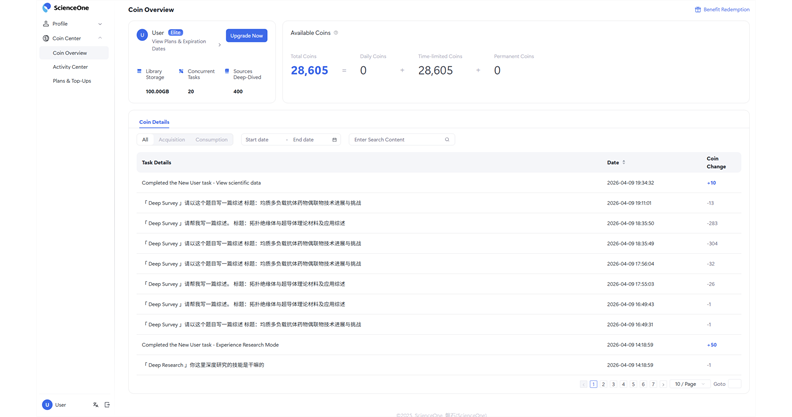Click the info icon next to Available Coins
This screenshot has height=417, width=792.
click(336, 33)
